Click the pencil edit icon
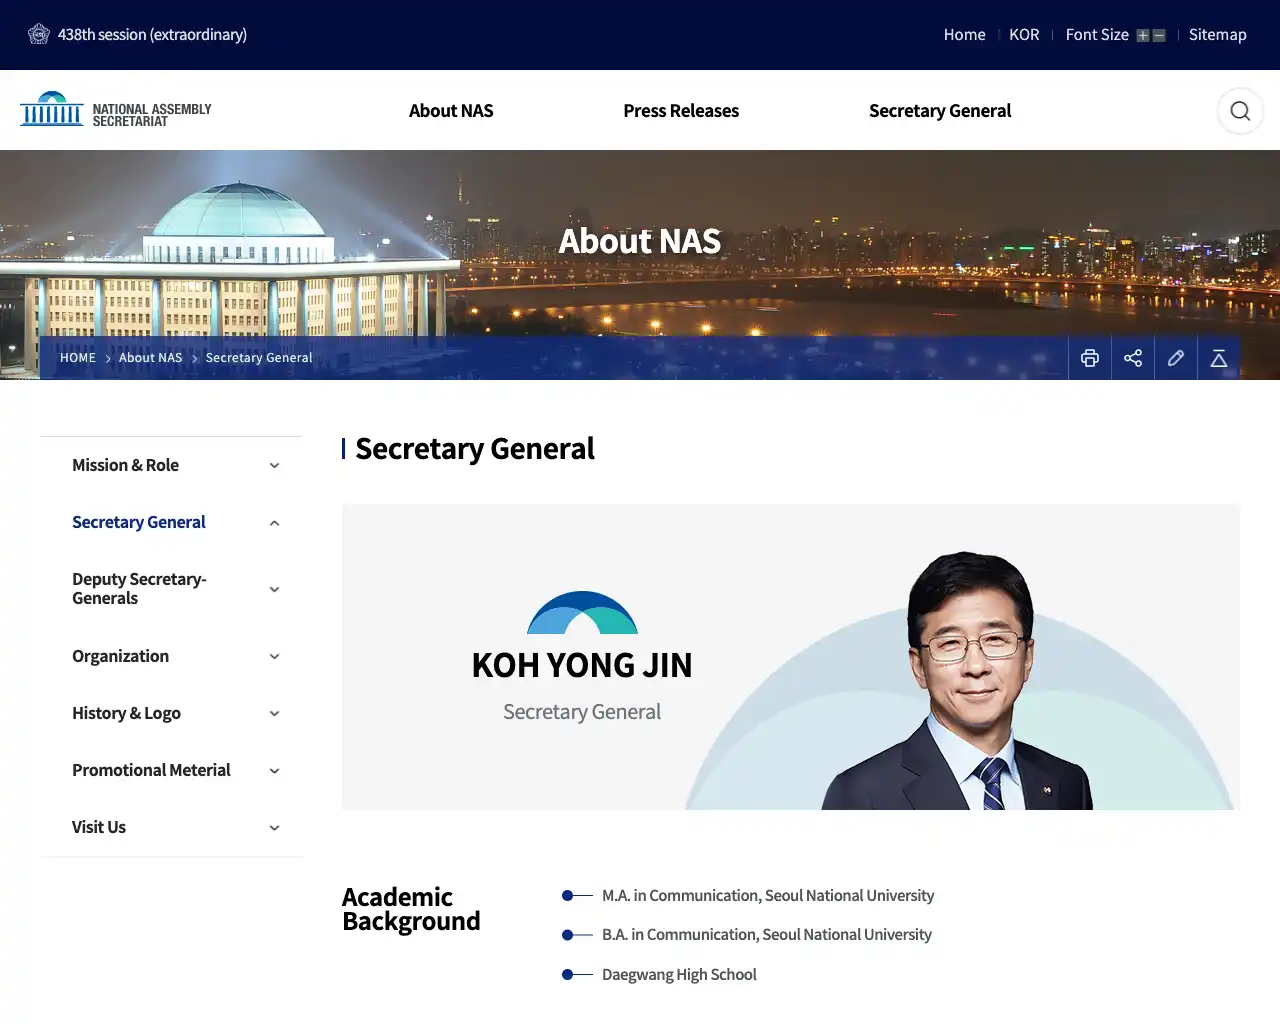This screenshot has width=1280, height=1024. (1176, 358)
